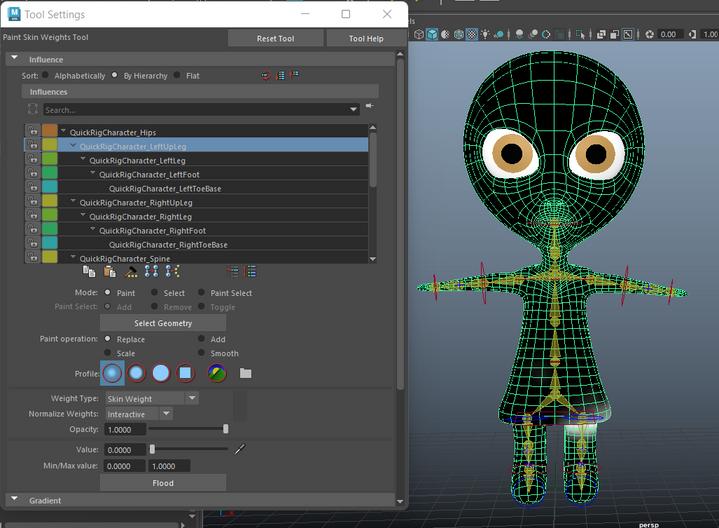Select the Flat sort option

click(x=178, y=75)
